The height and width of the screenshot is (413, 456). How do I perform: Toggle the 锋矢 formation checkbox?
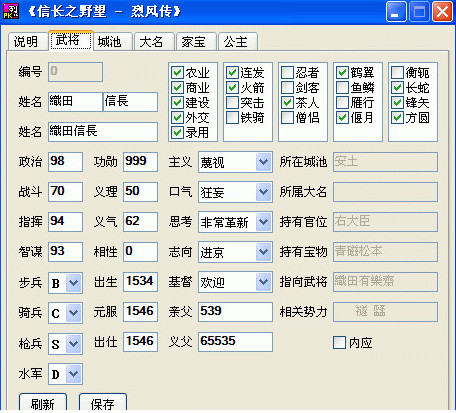point(397,102)
